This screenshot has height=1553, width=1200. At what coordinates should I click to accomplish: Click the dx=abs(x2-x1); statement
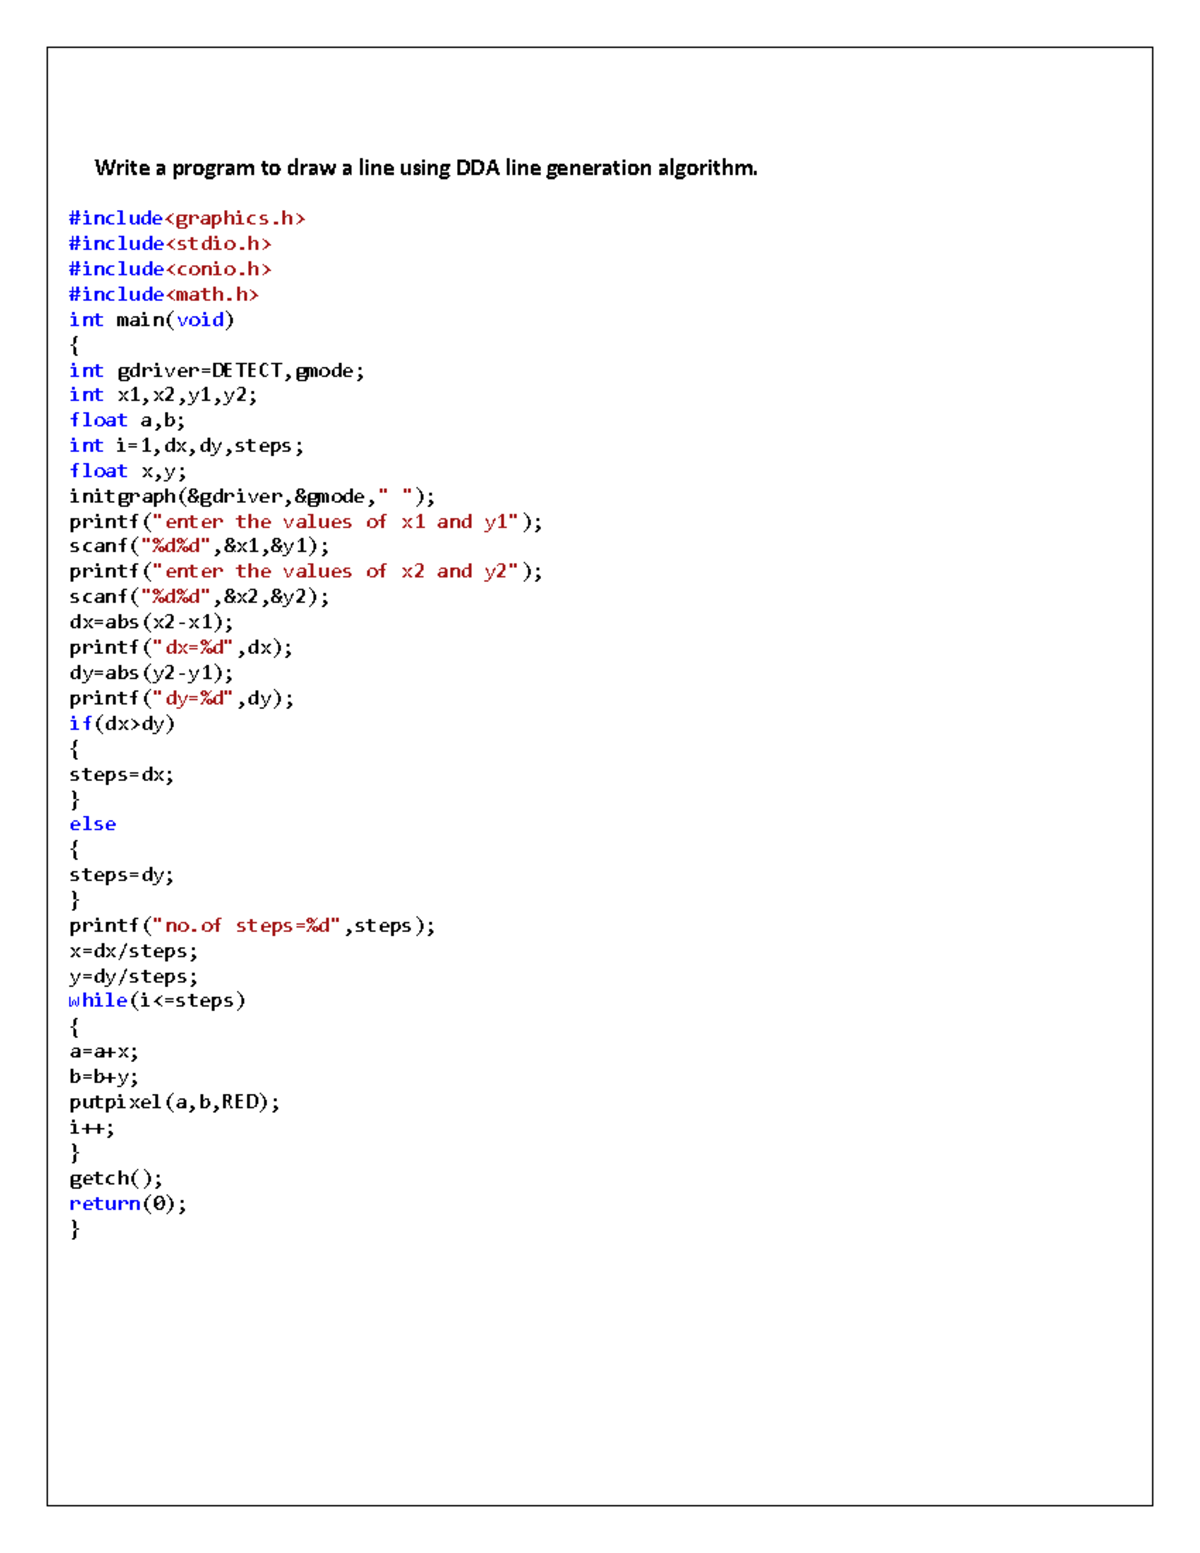[150, 622]
